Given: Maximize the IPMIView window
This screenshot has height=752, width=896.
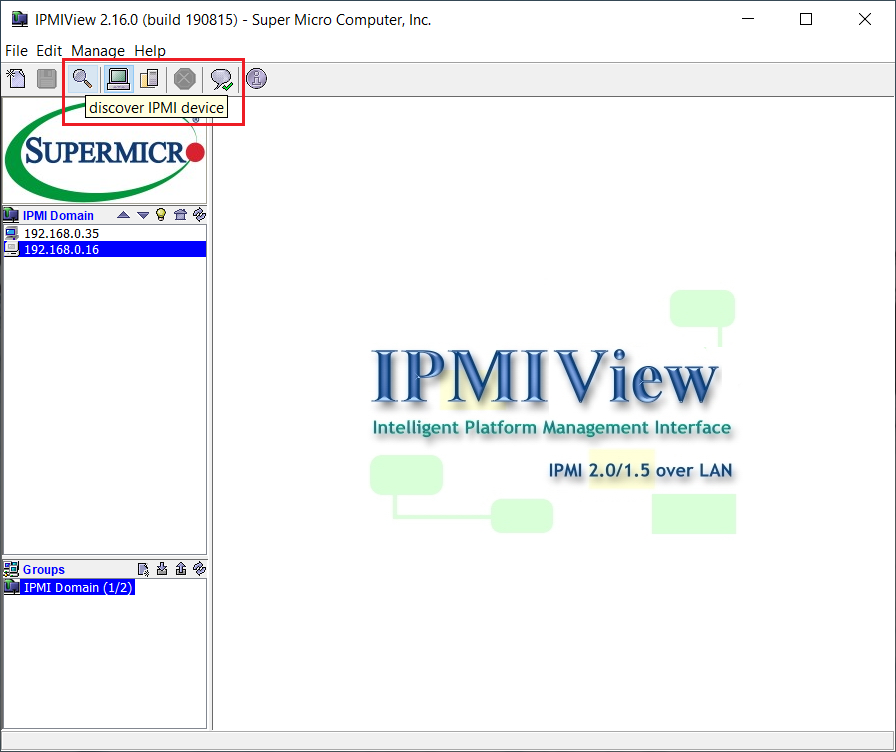Looking at the screenshot, I should [806, 19].
